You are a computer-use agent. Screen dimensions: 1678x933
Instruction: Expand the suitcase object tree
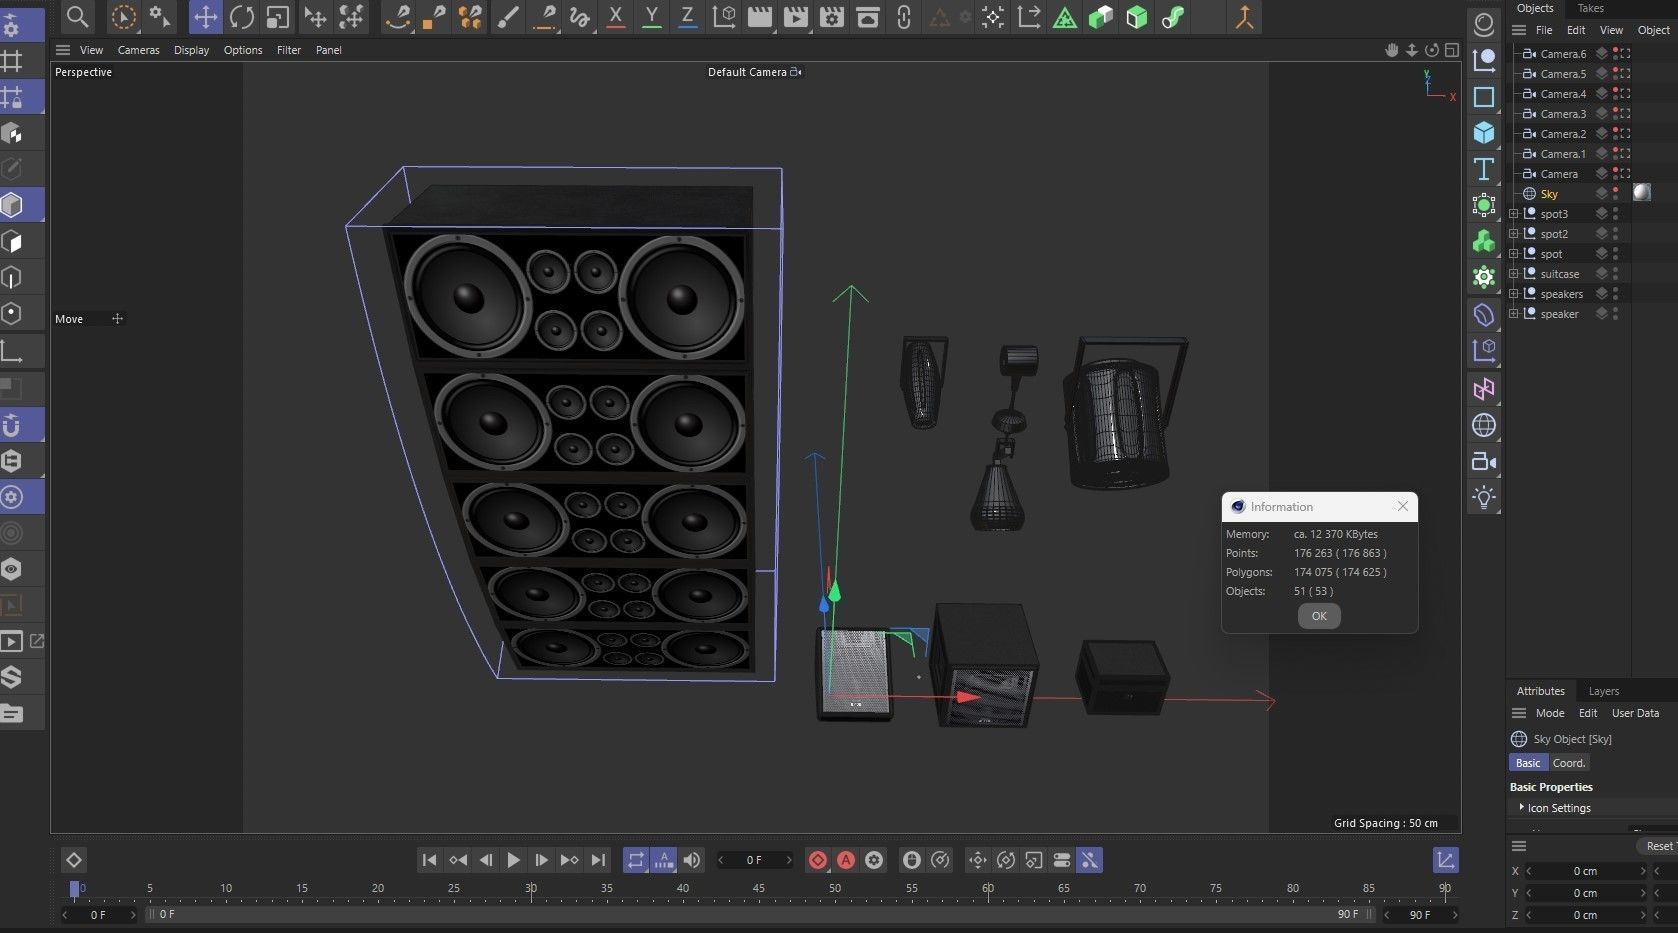(x=1514, y=274)
